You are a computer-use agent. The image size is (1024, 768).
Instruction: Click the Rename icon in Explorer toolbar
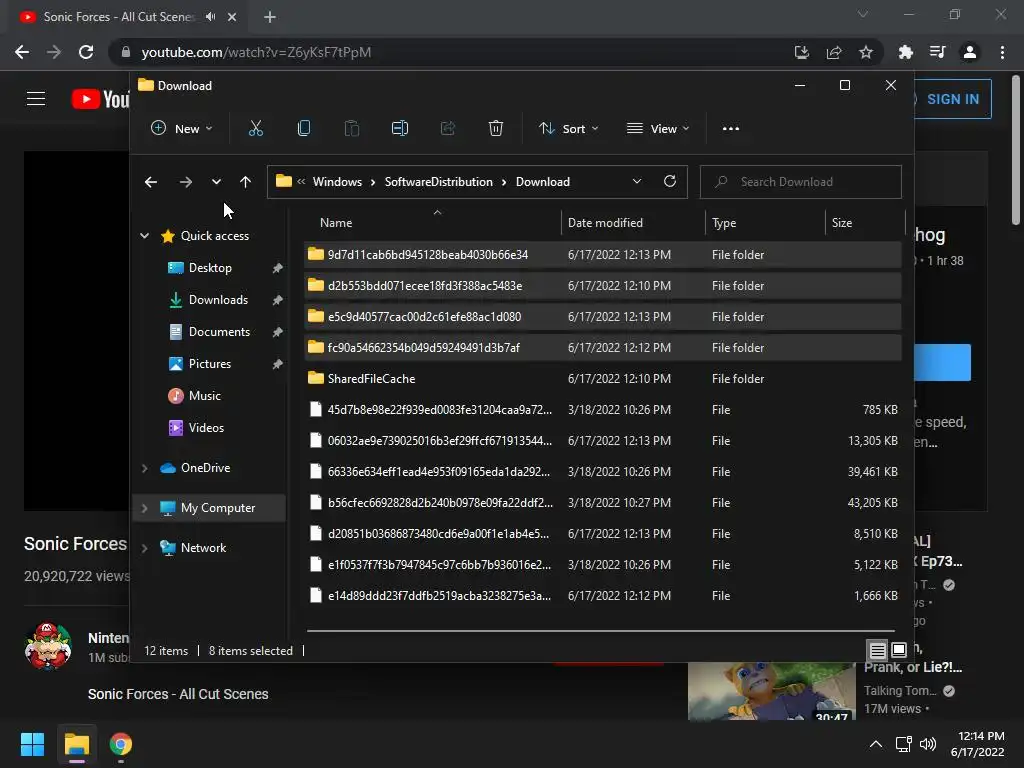pos(400,129)
